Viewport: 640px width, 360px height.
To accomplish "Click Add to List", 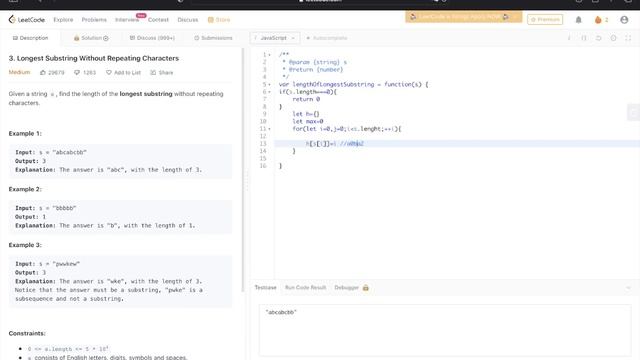I will [x=123, y=73].
